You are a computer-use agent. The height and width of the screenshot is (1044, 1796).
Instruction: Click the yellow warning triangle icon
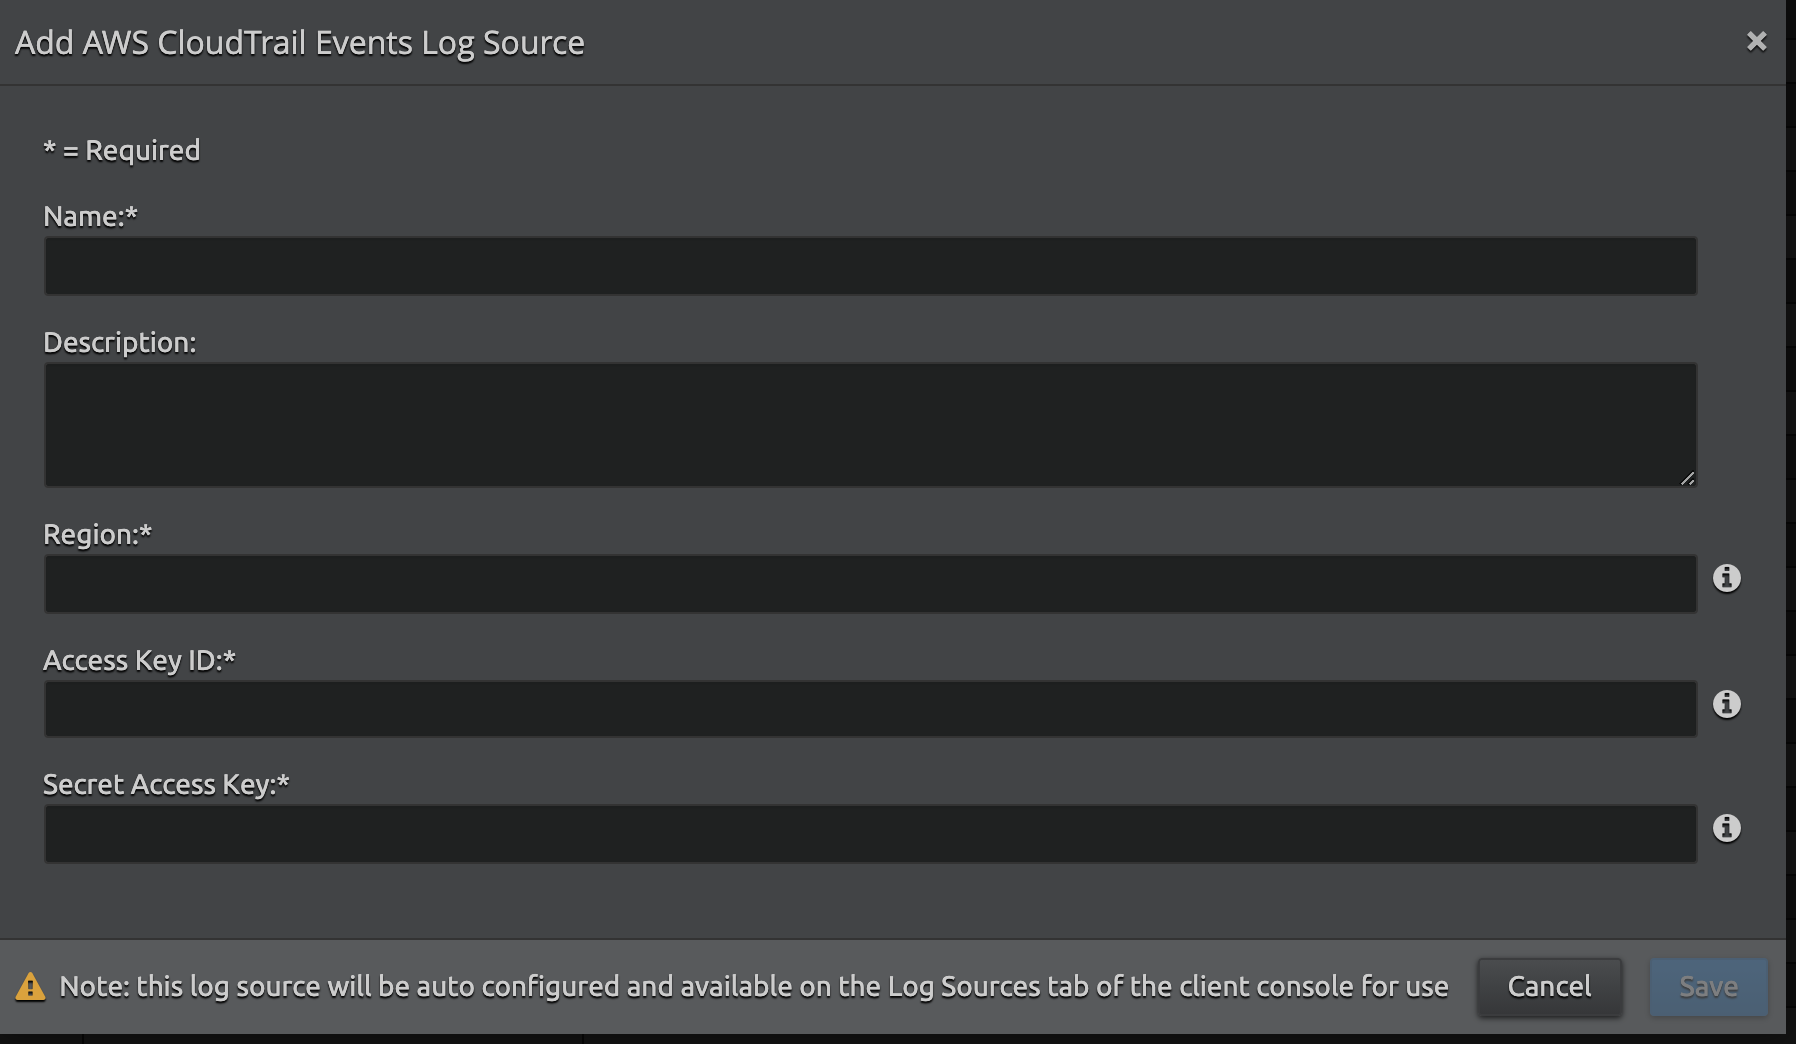pos(30,987)
